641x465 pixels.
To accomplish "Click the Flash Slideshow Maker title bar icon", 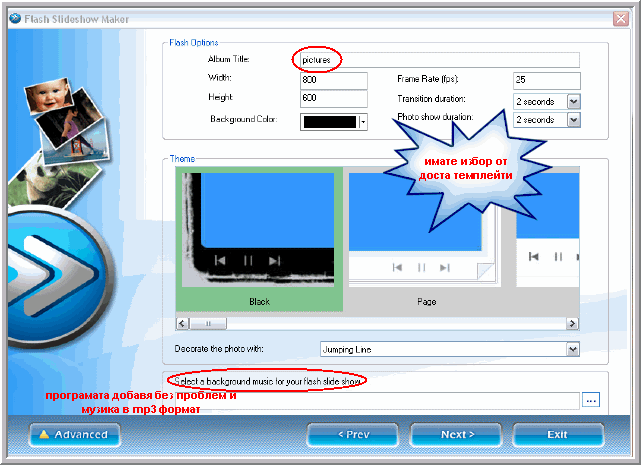I will pos(15,18).
